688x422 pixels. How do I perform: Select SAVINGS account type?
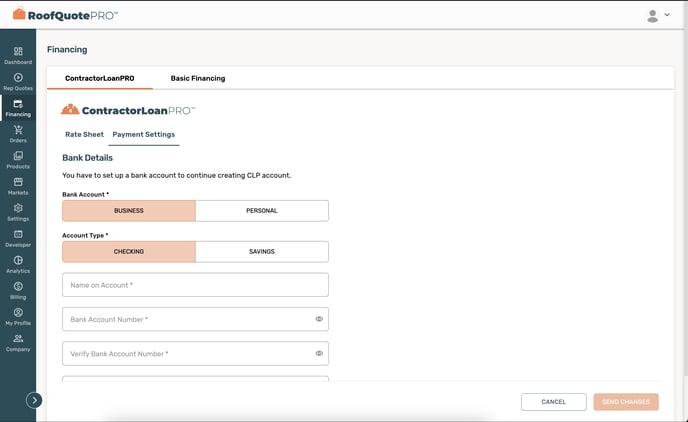point(262,251)
